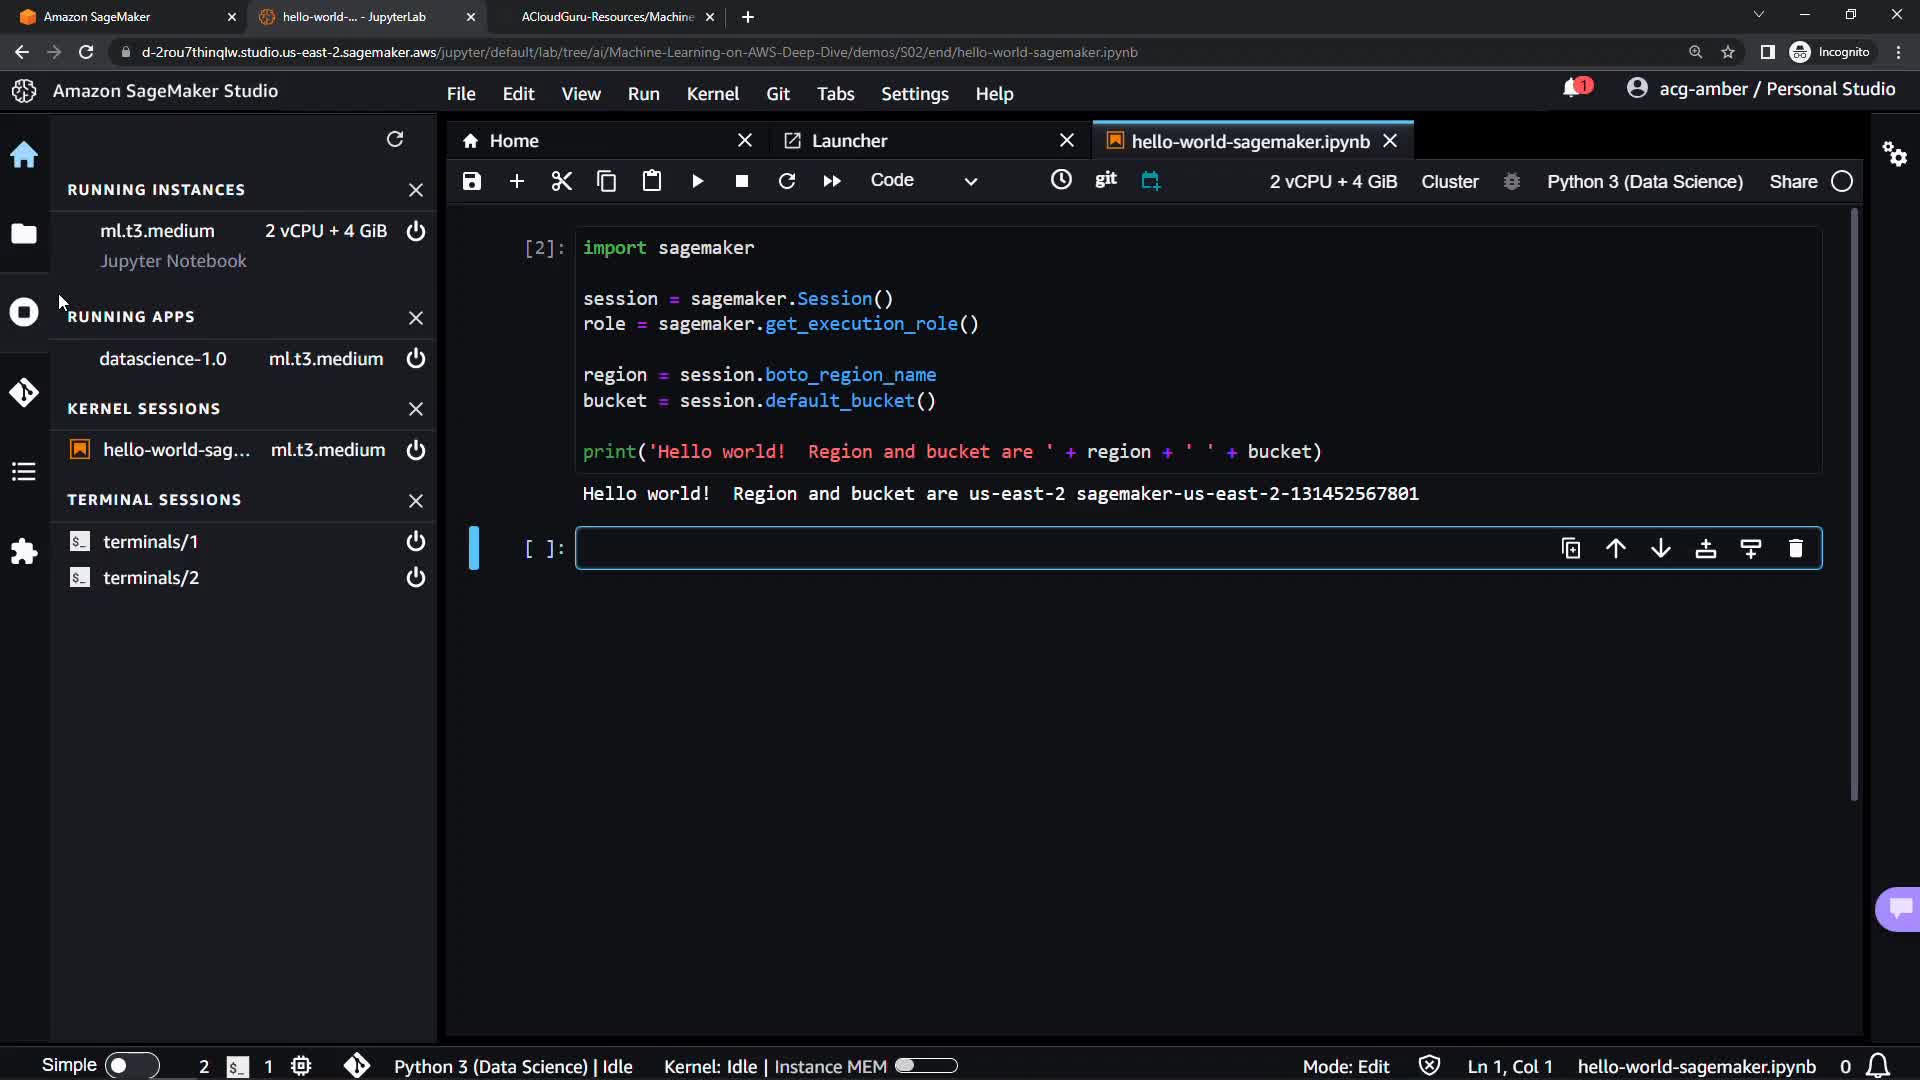1920x1080 pixels.
Task: Open the Git sidebar panel icon
Action: (x=24, y=392)
